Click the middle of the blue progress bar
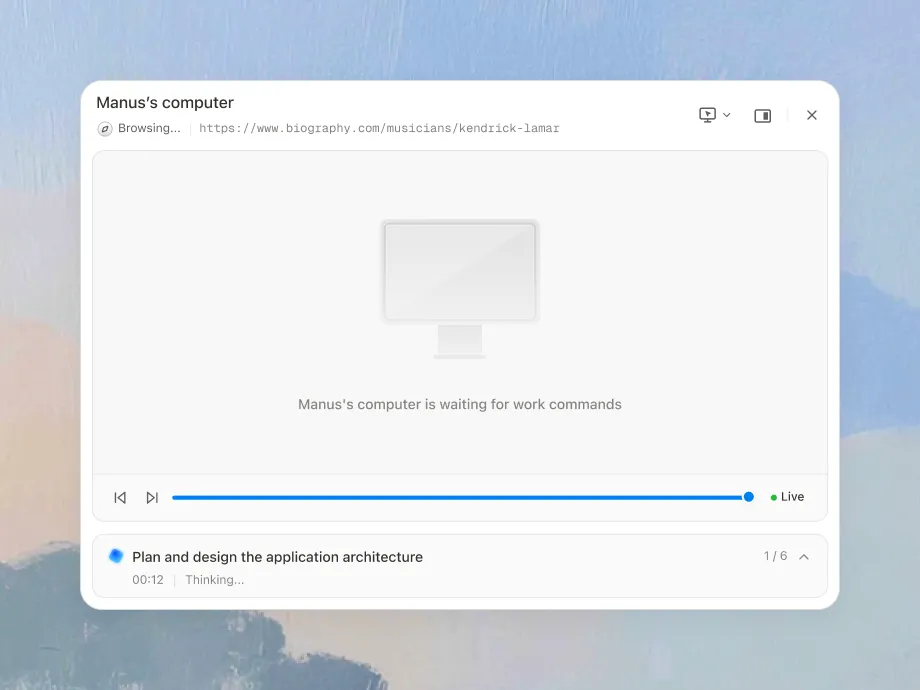920x690 pixels. pos(460,497)
